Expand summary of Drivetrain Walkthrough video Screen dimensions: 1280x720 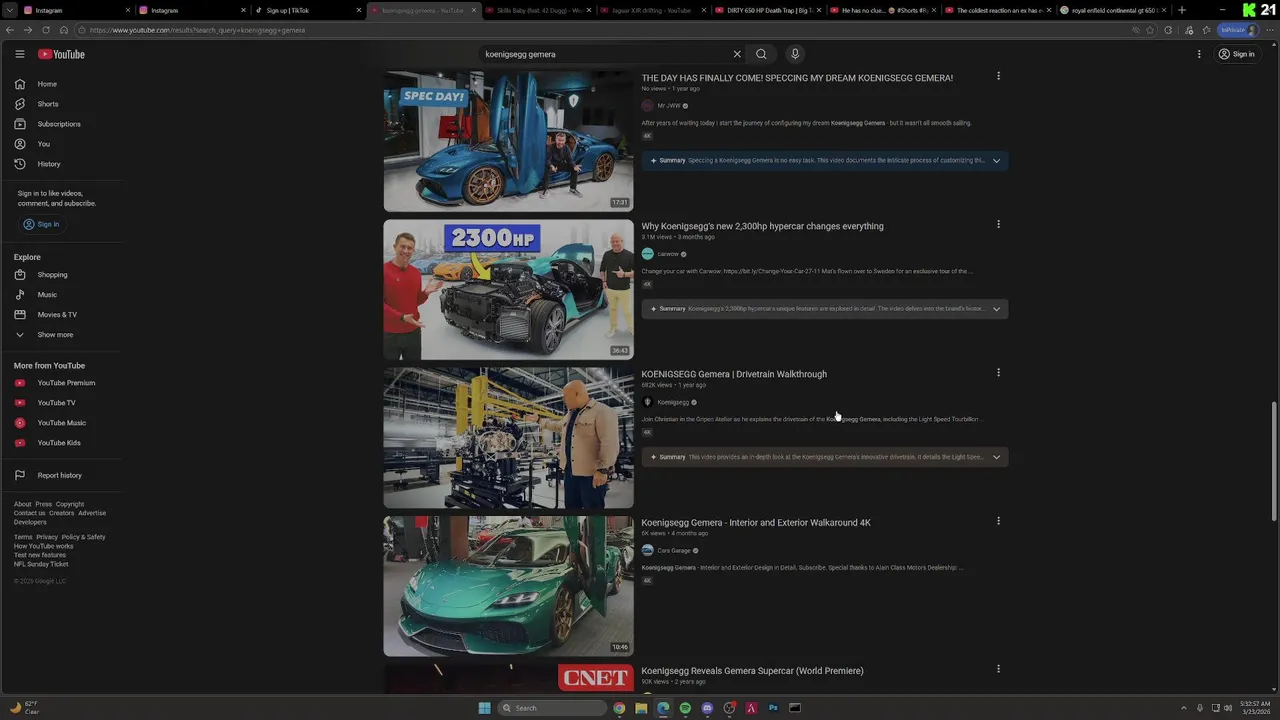[996, 457]
